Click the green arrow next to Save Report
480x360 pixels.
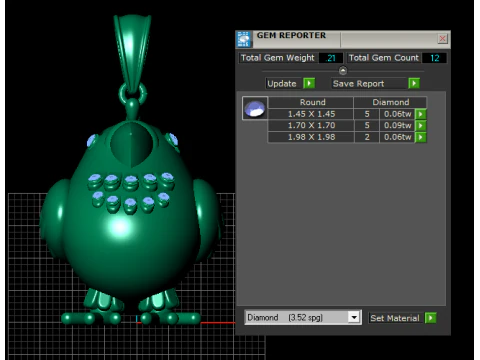414,83
